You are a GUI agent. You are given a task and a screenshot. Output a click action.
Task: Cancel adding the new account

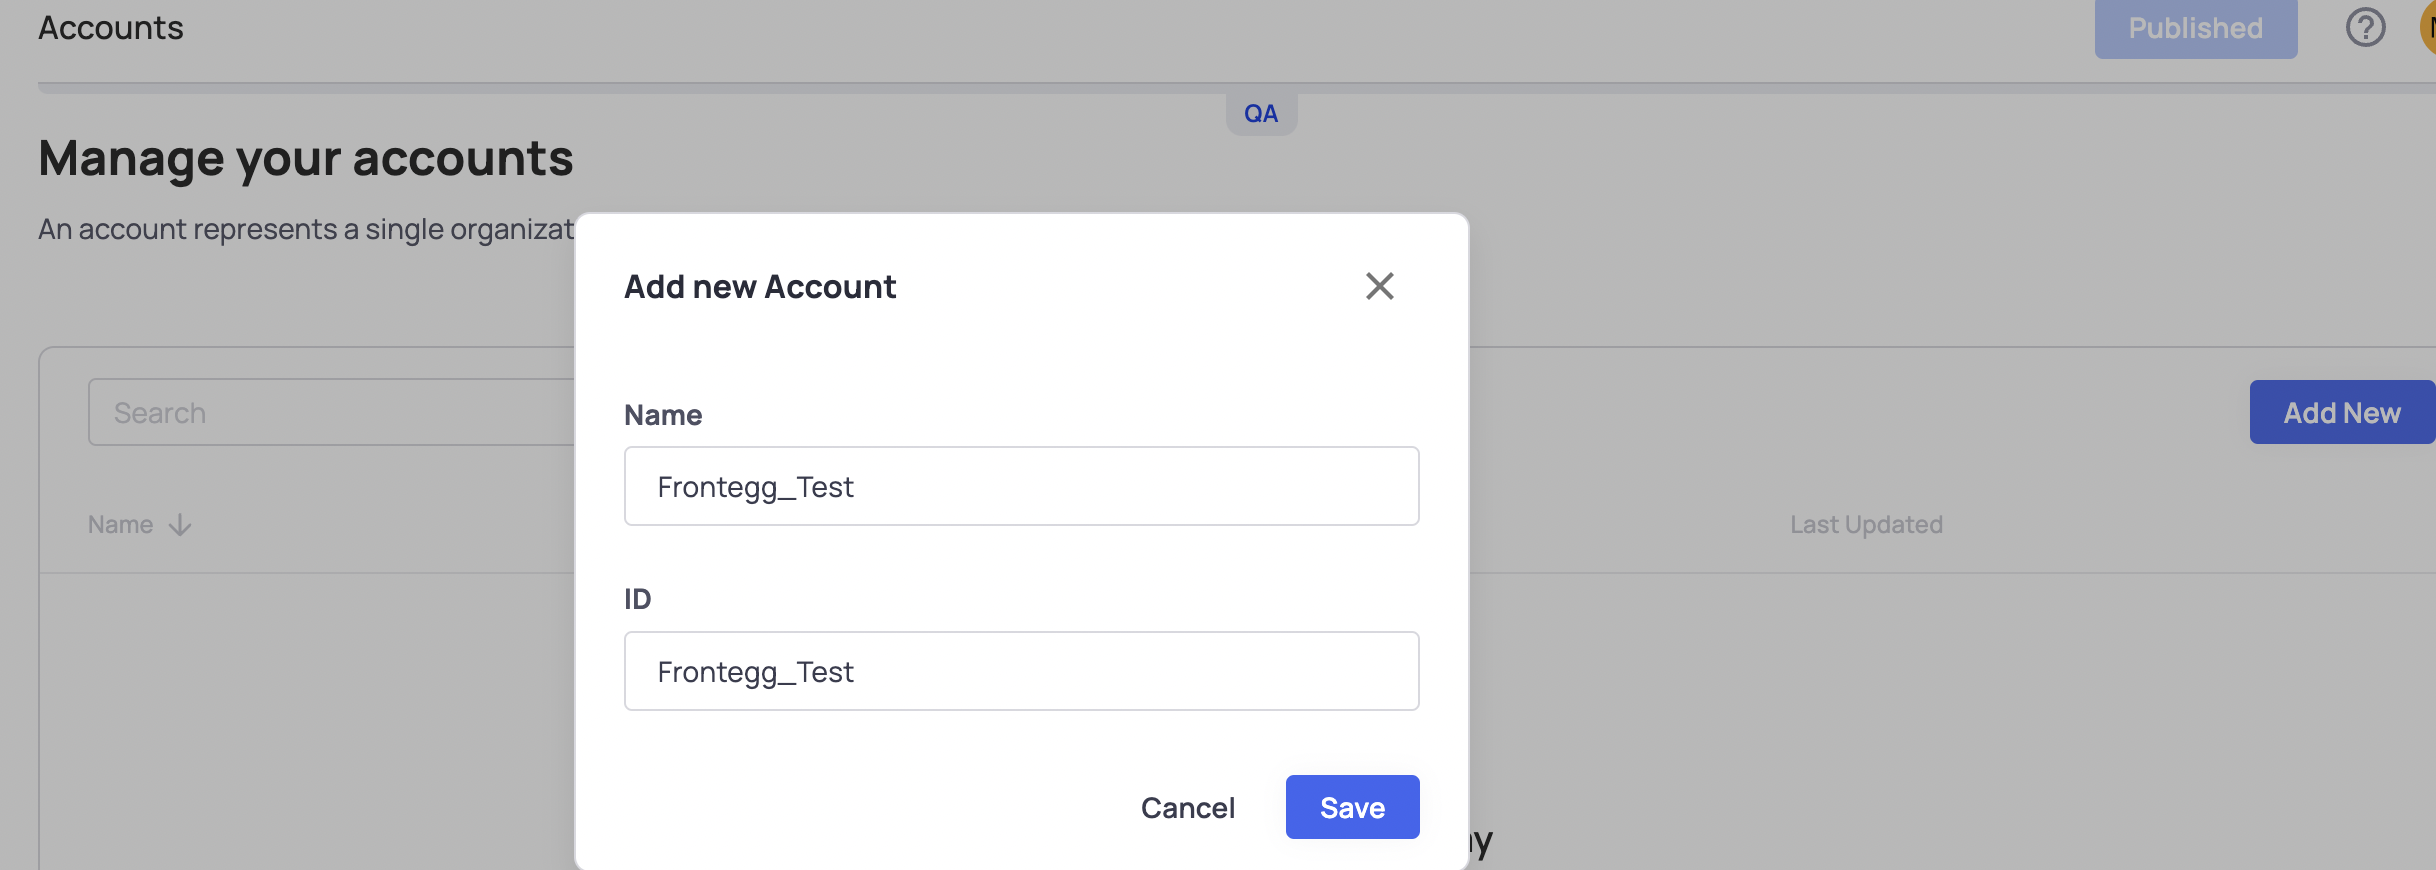click(1187, 807)
